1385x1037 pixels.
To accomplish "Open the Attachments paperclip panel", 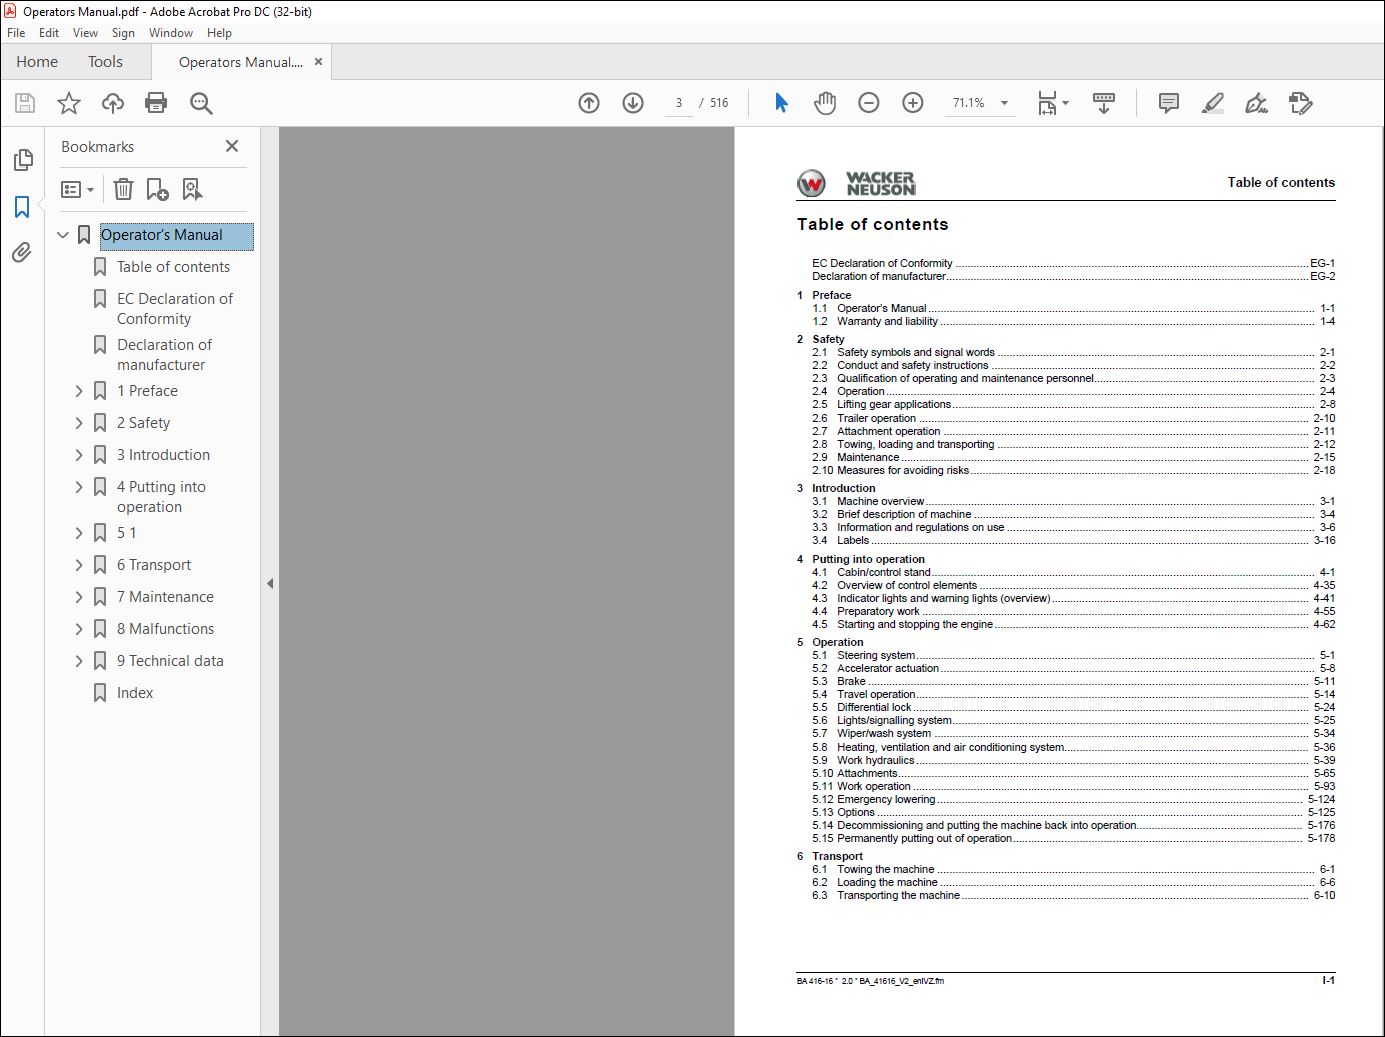I will pyautogui.click(x=22, y=252).
